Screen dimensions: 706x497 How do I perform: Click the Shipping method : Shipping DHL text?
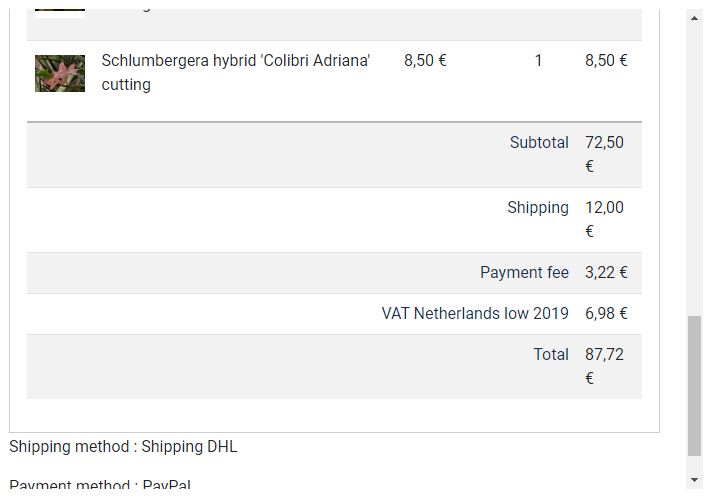pyautogui.click(x=123, y=447)
